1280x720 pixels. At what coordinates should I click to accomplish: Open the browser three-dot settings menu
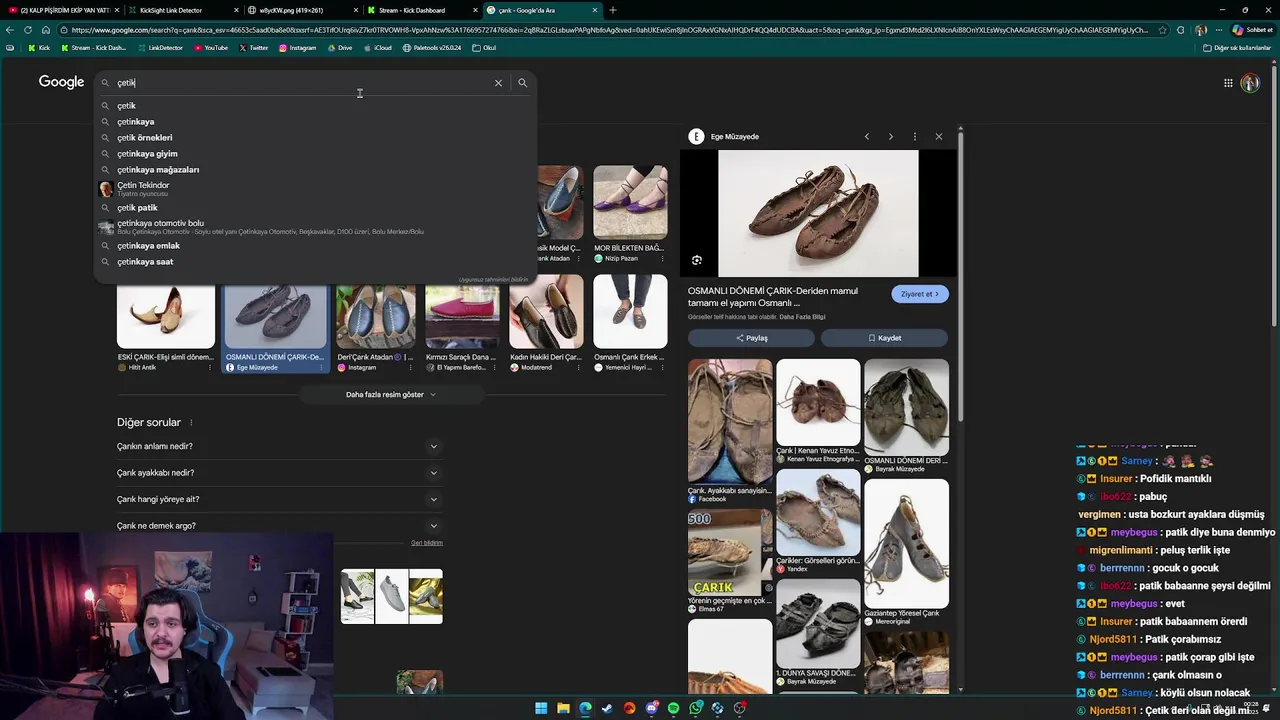(x=1218, y=30)
